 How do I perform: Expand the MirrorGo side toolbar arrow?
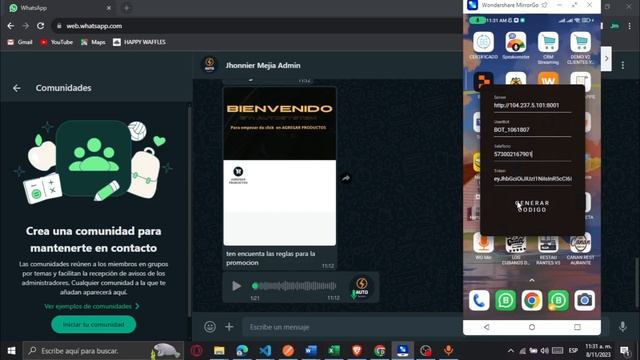tap(607, 58)
